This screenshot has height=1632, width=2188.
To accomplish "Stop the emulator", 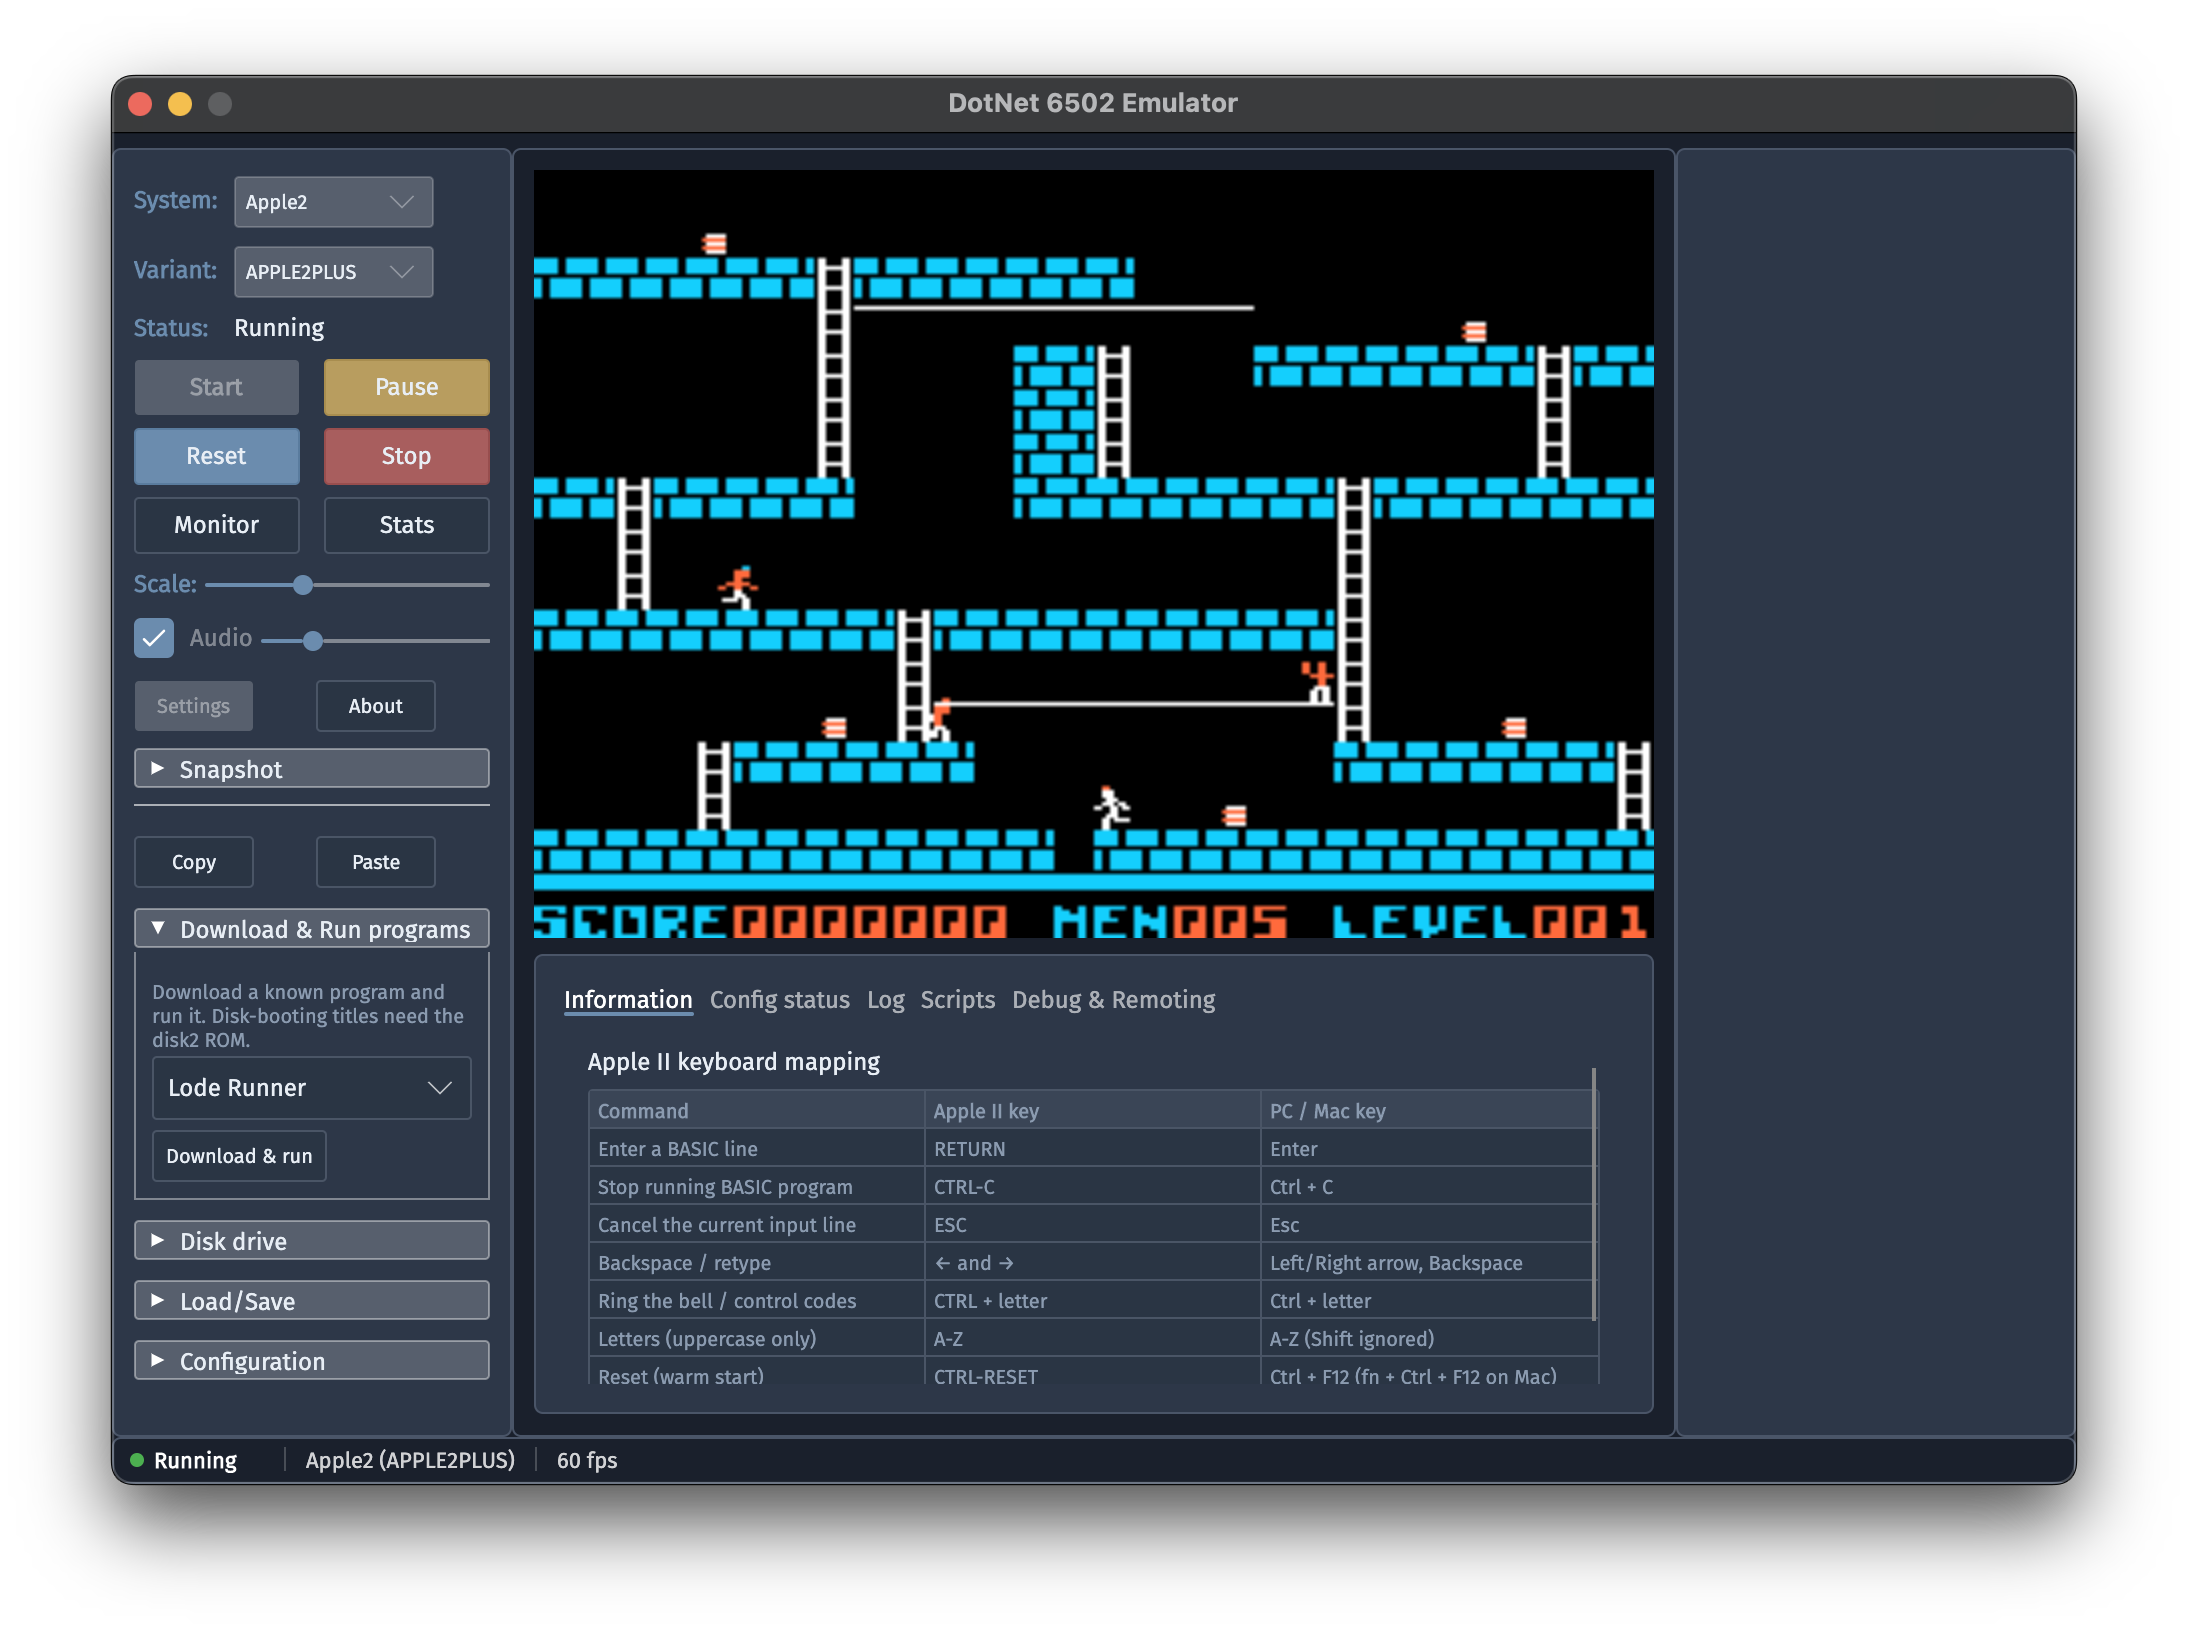I will [406, 456].
